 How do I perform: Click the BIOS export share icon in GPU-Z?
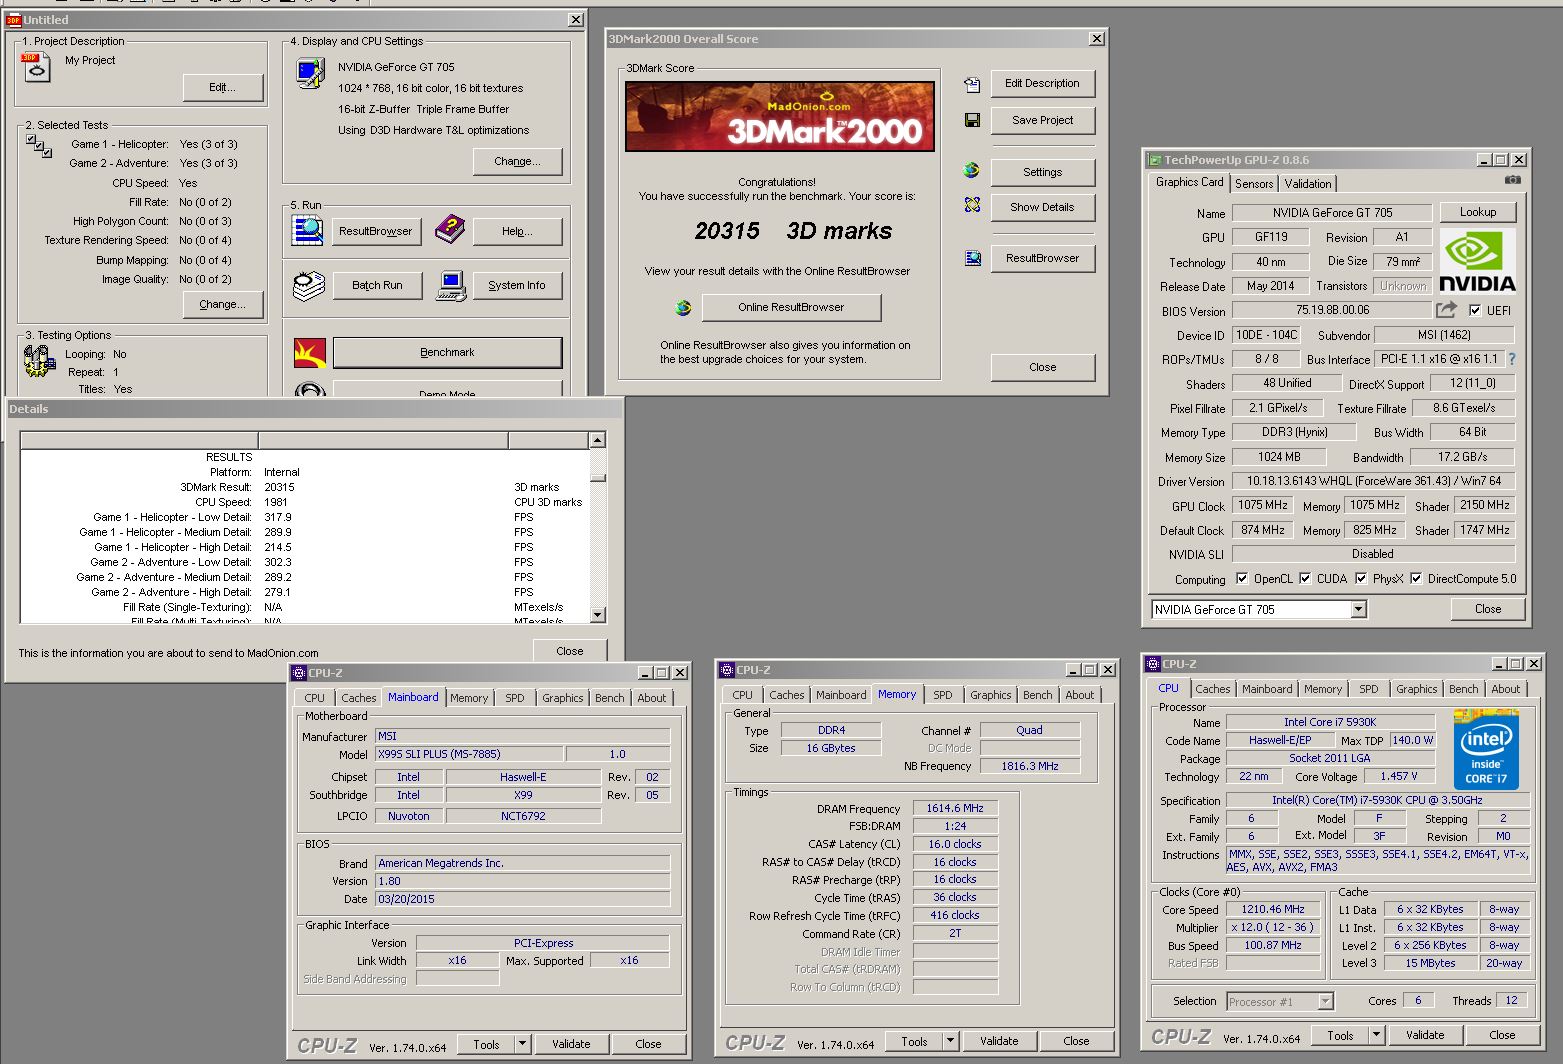1446,310
